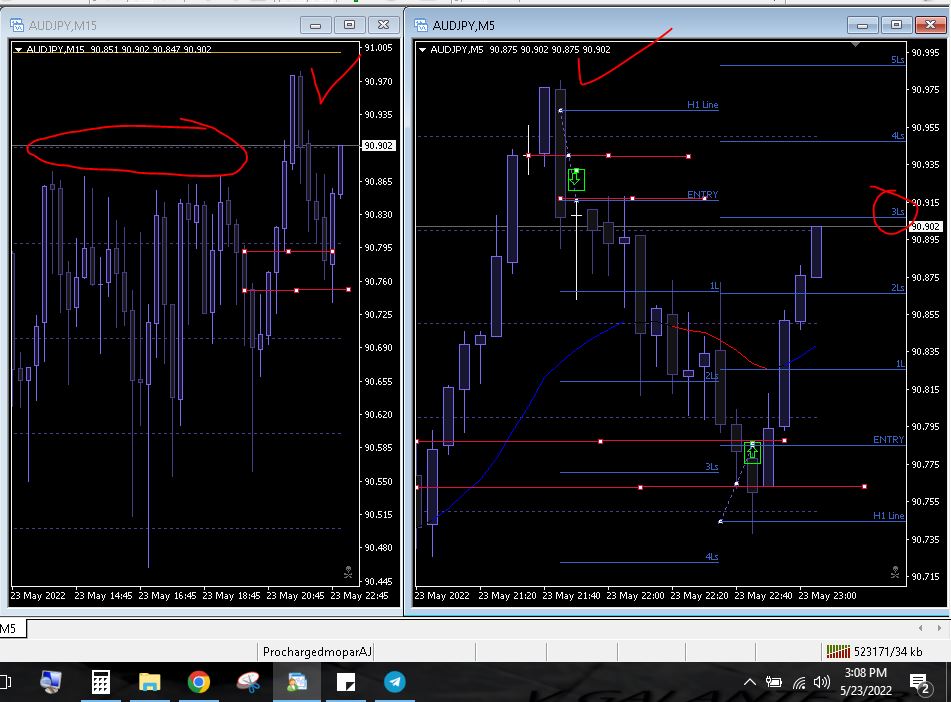This screenshot has height=702, width=951.
Task: Close the AUDJPY,M5 chart window
Action: 930,25
